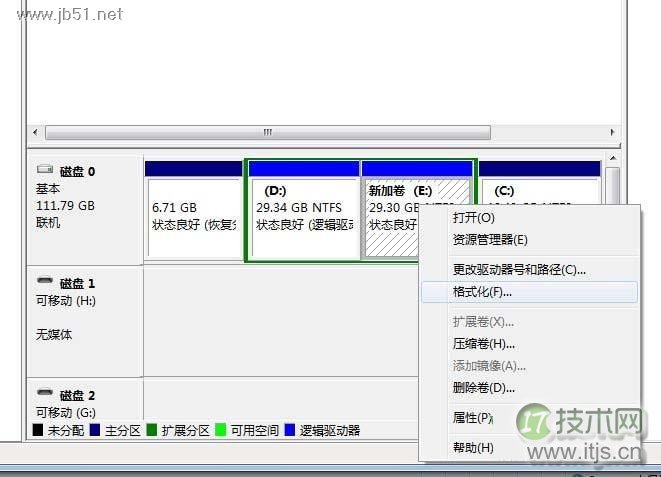661x477 pixels.
Task: Open 属性(P) from the context menu
Action: (529, 418)
